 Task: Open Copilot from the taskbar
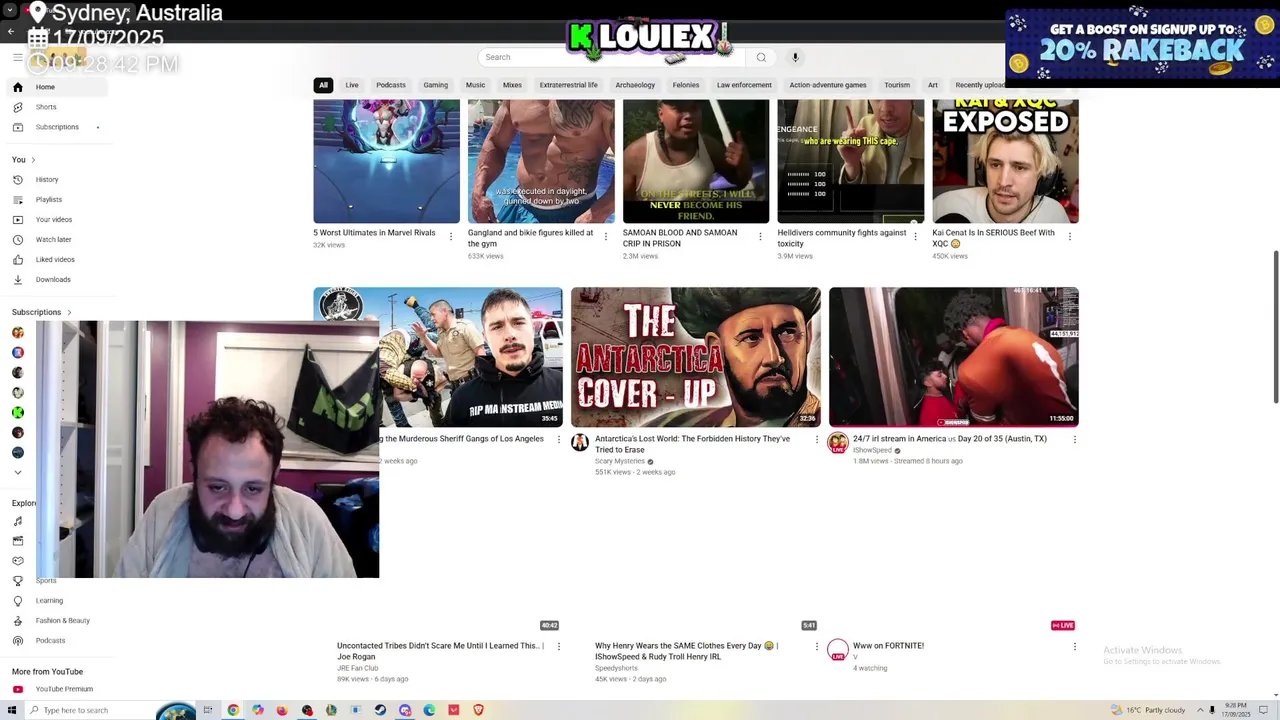[x=257, y=710]
